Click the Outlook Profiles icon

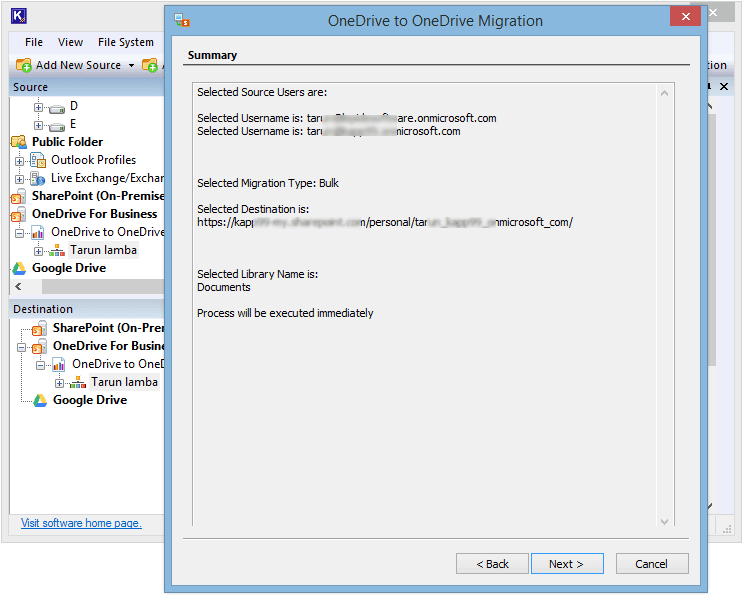[x=37, y=160]
